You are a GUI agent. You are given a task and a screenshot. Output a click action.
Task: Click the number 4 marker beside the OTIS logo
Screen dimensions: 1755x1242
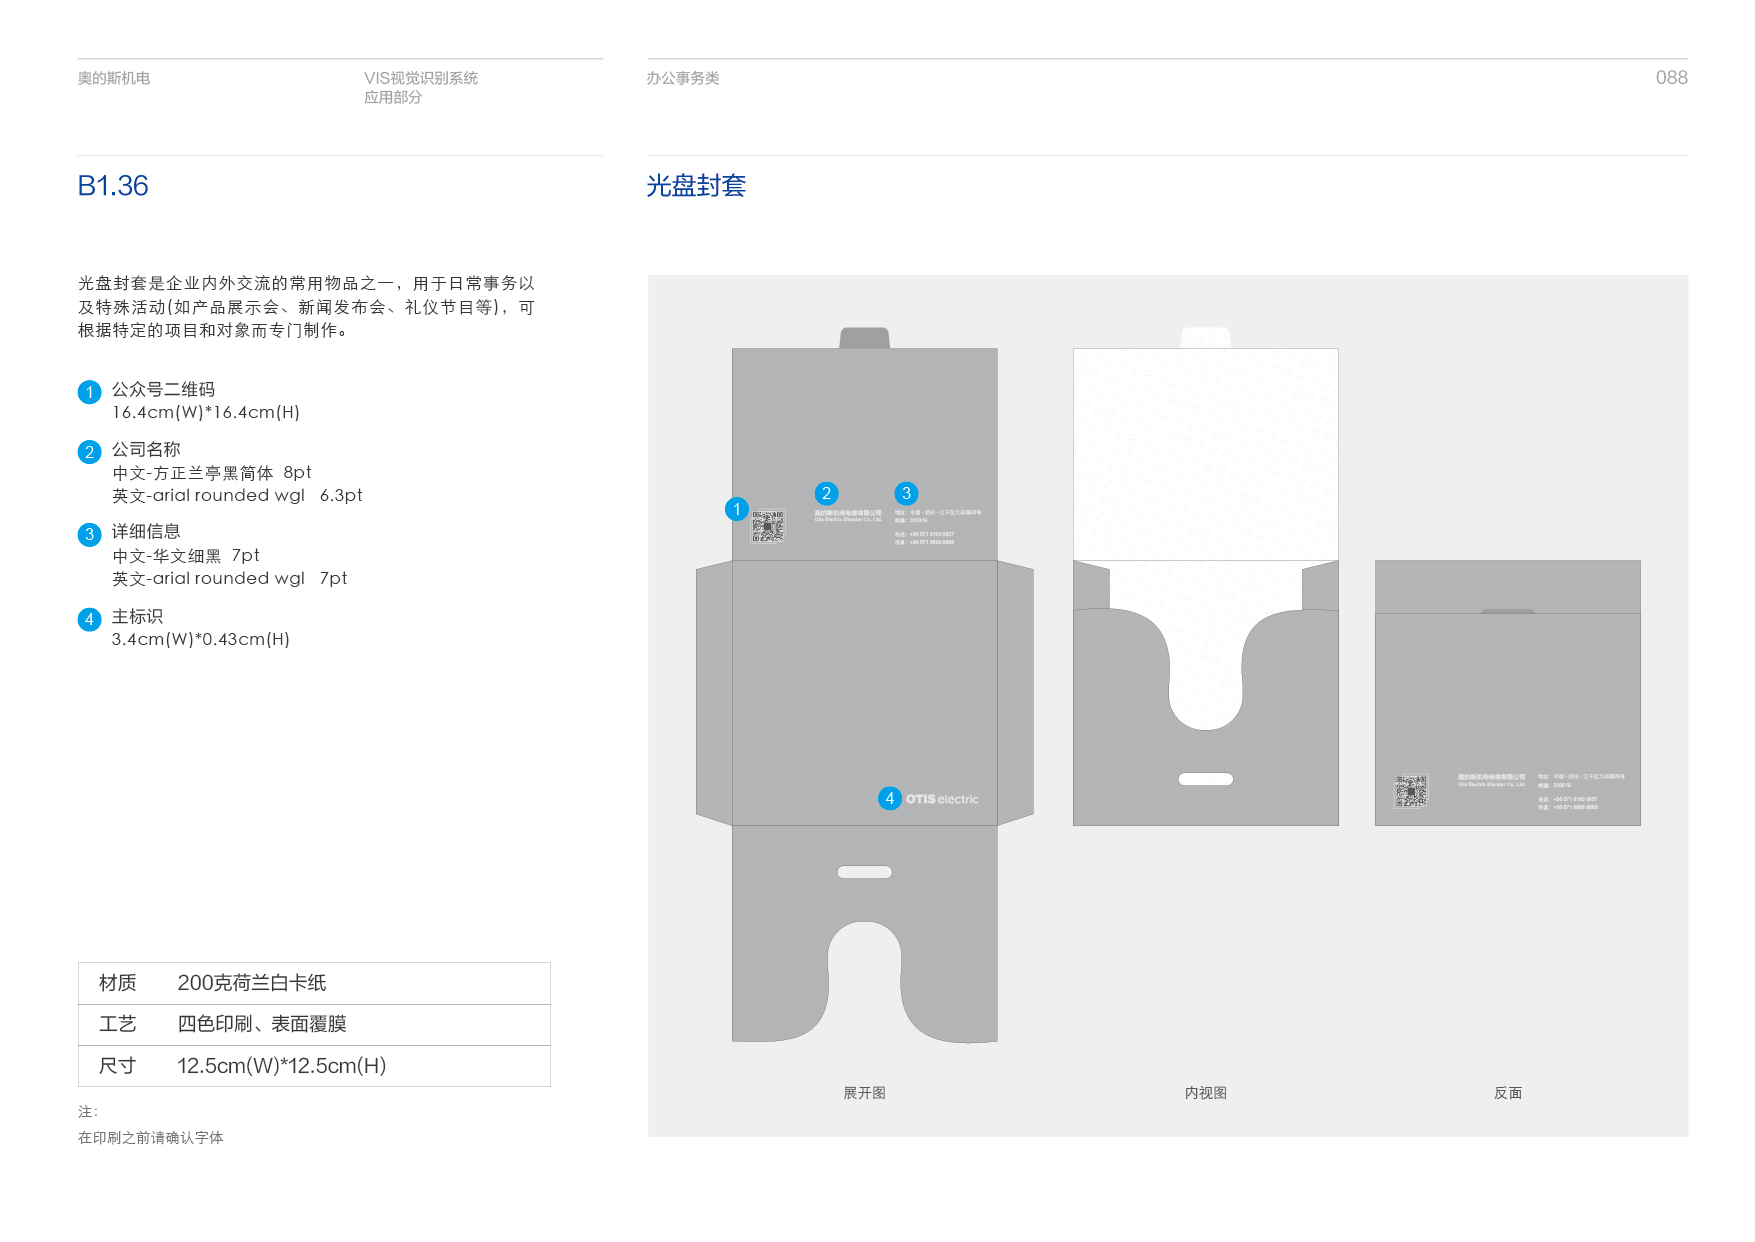(x=889, y=798)
